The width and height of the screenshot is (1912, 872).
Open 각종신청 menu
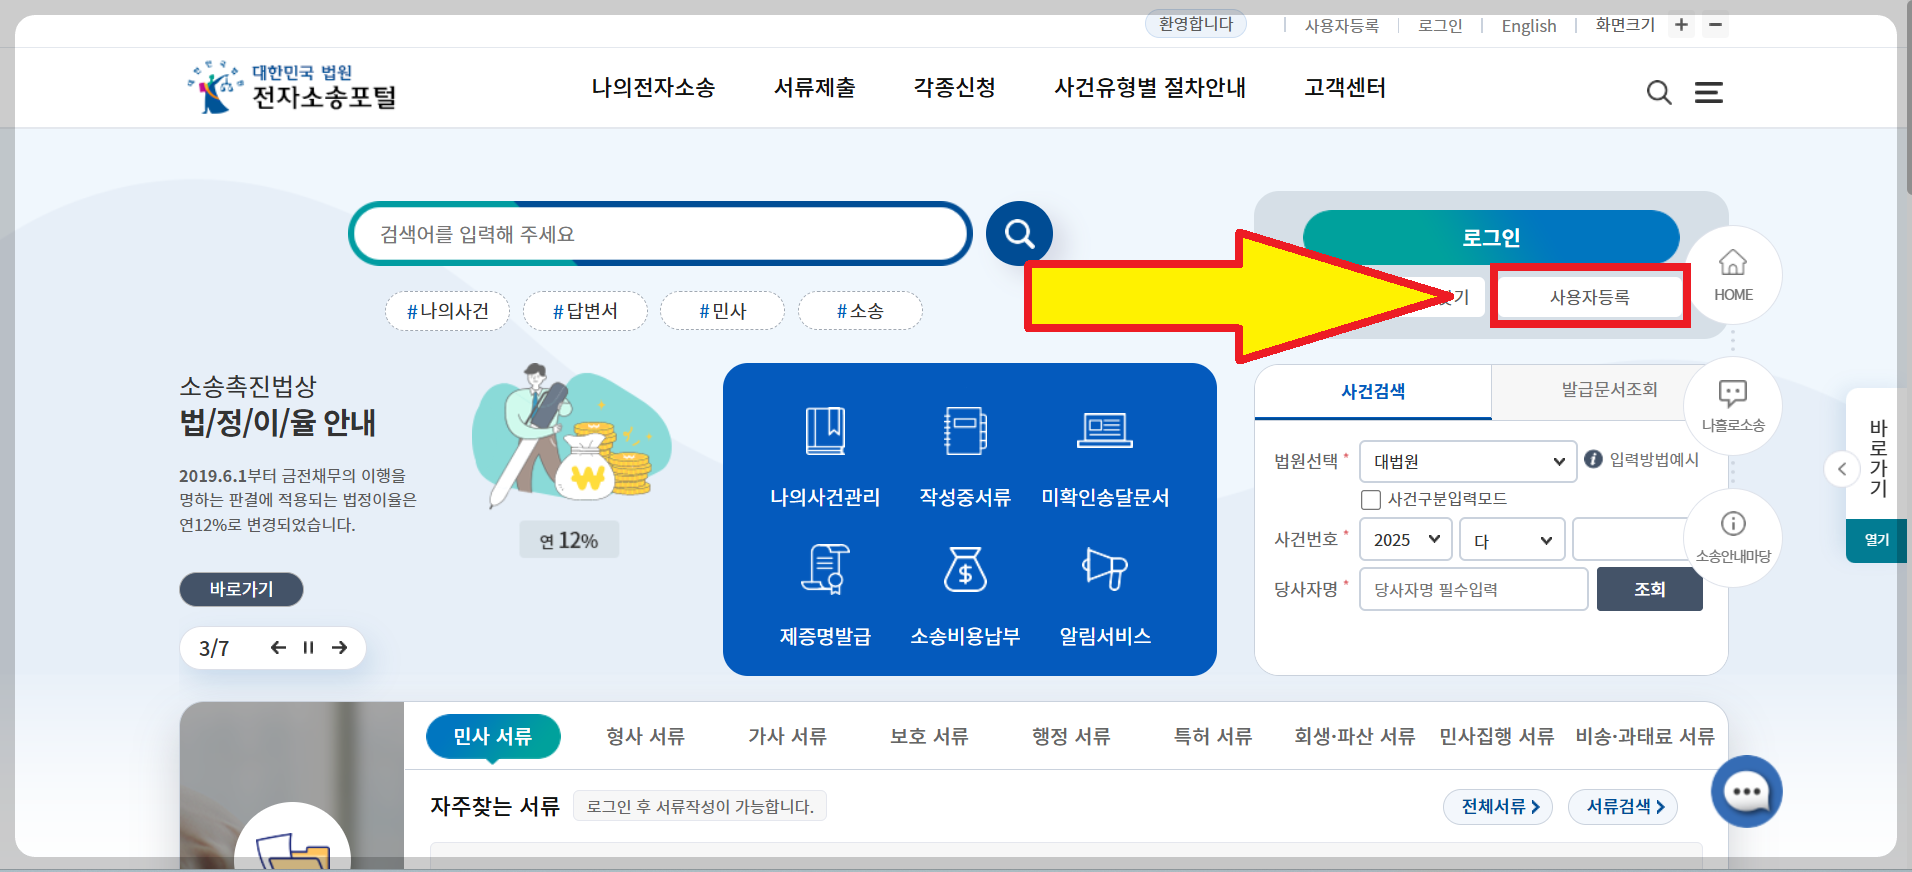pyautogui.click(x=955, y=88)
